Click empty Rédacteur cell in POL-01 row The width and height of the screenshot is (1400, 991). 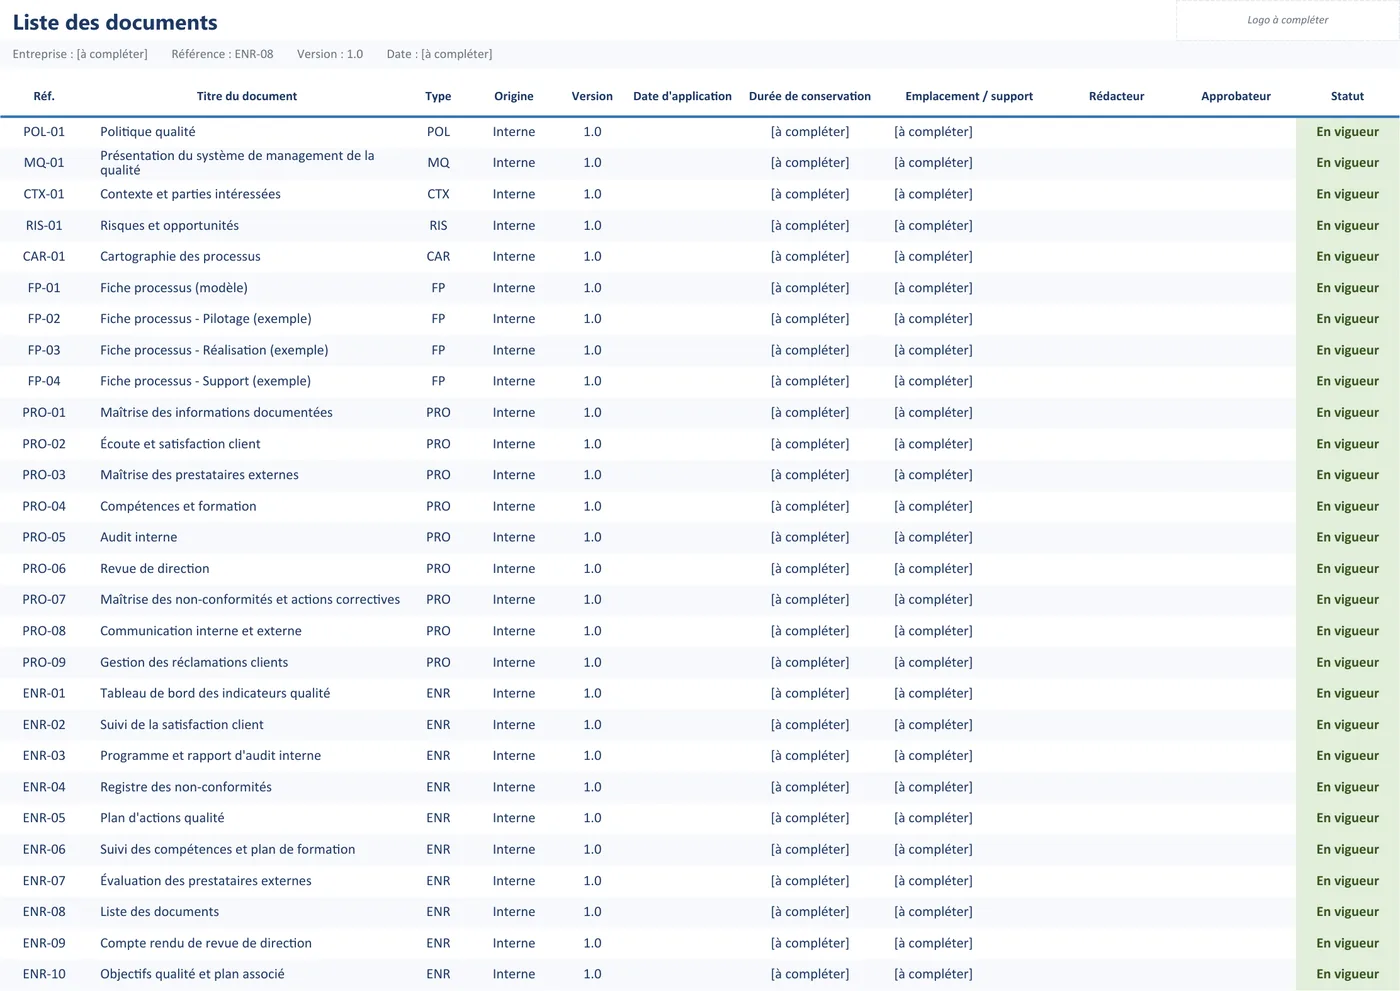pos(1117,132)
